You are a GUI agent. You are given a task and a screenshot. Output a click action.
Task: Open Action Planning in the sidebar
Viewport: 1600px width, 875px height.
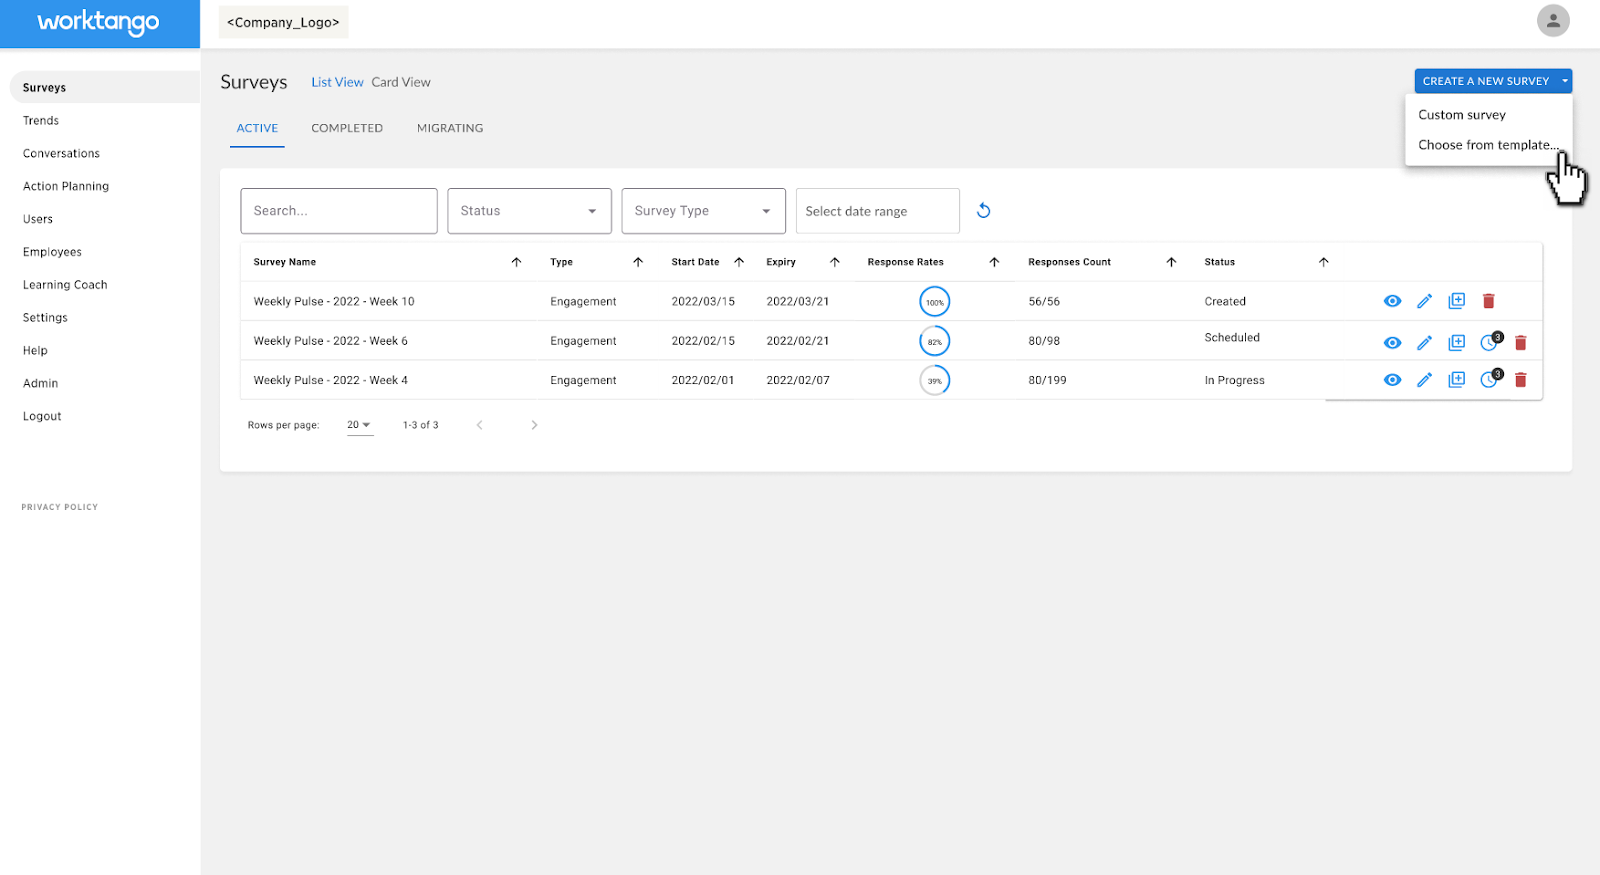pyautogui.click(x=66, y=186)
